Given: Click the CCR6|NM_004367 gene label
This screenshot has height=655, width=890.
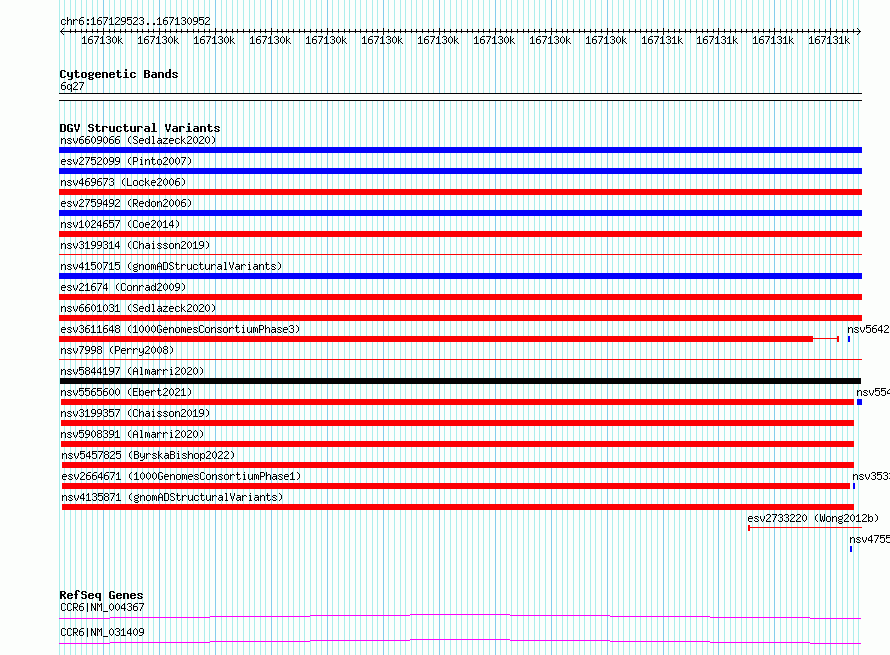Looking at the screenshot, I should click(x=102, y=607).
